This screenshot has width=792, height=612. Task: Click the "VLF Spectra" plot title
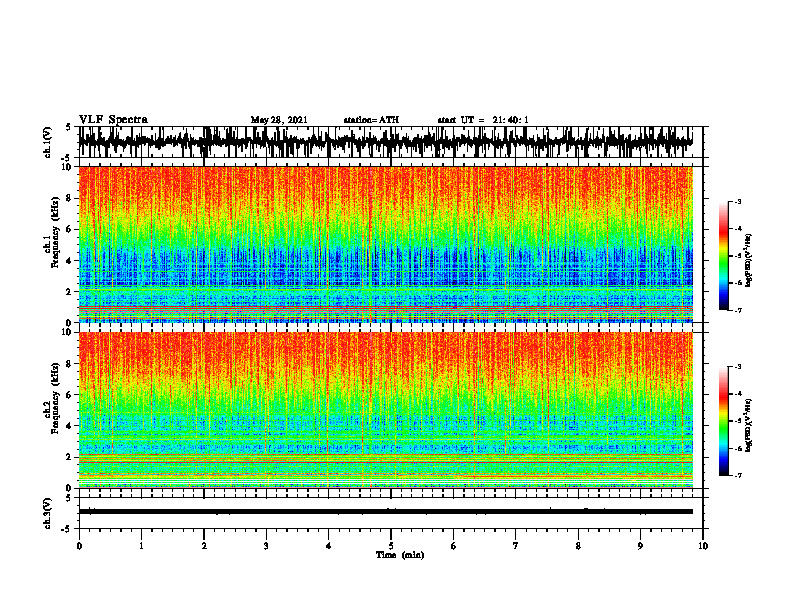pyautogui.click(x=113, y=120)
